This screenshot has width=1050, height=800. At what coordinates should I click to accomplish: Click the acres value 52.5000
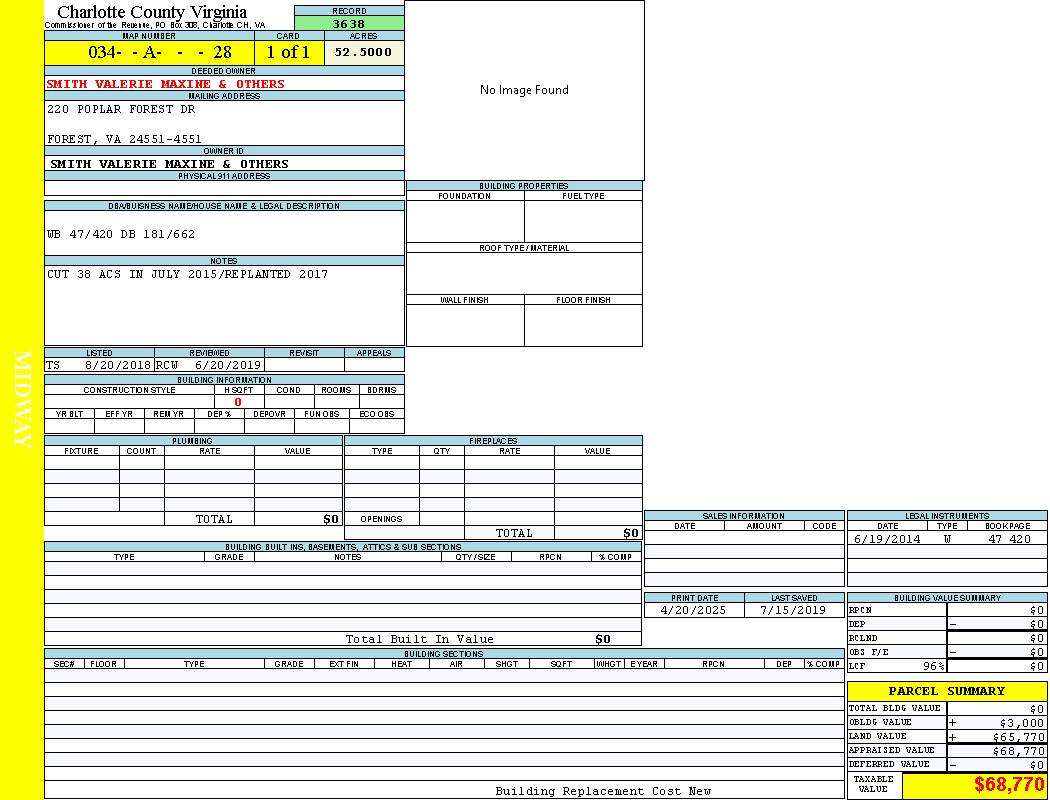pos(363,52)
